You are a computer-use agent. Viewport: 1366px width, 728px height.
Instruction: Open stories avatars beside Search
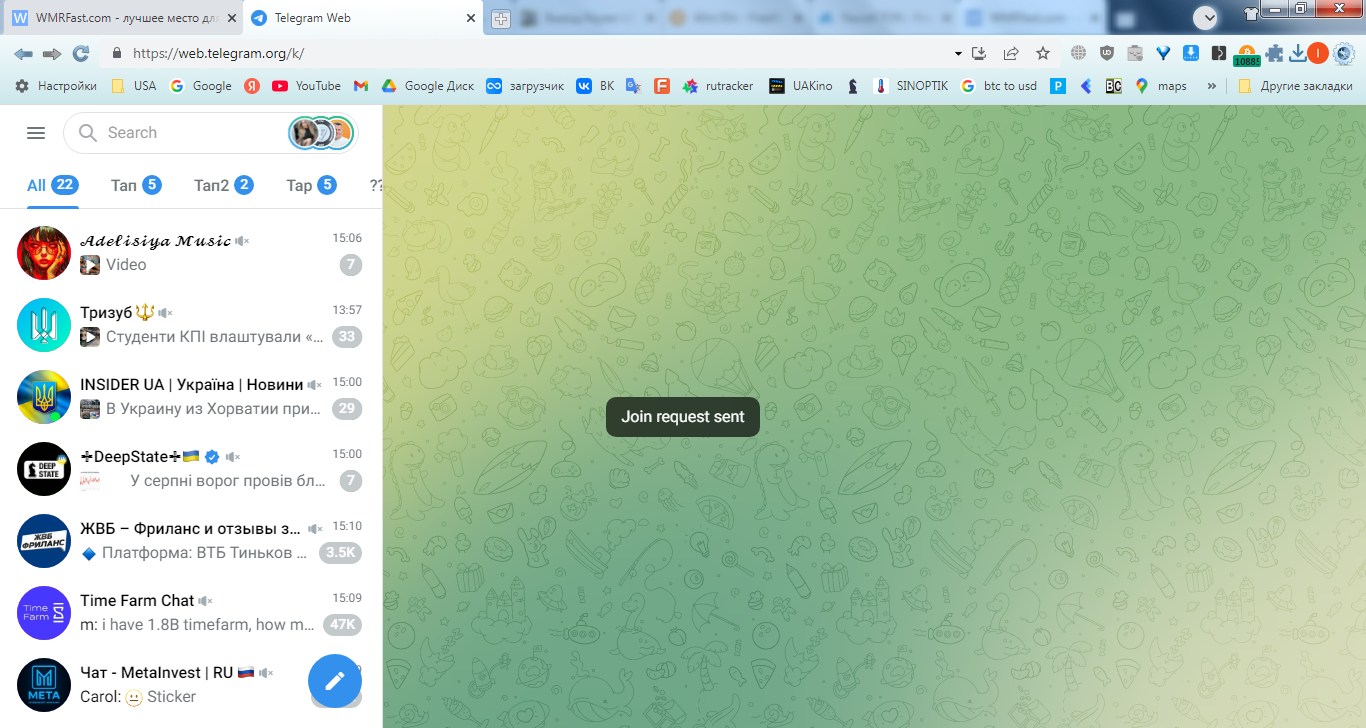(x=322, y=133)
